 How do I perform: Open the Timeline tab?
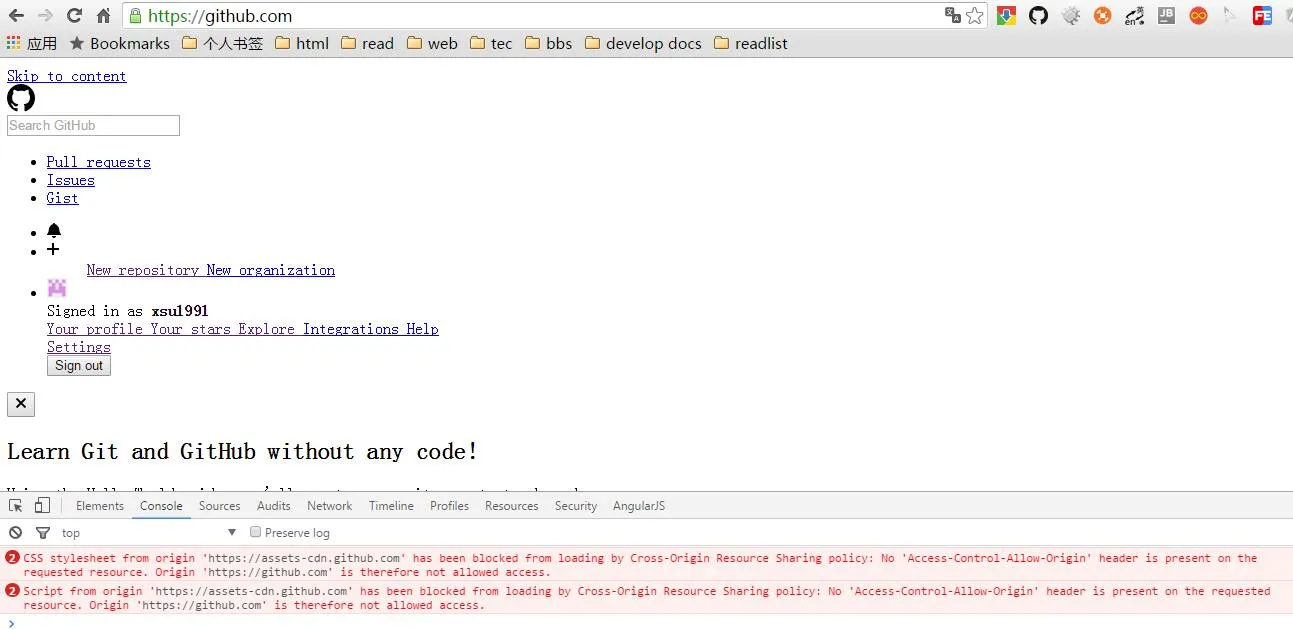pyautogui.click(x=391, y=506)
